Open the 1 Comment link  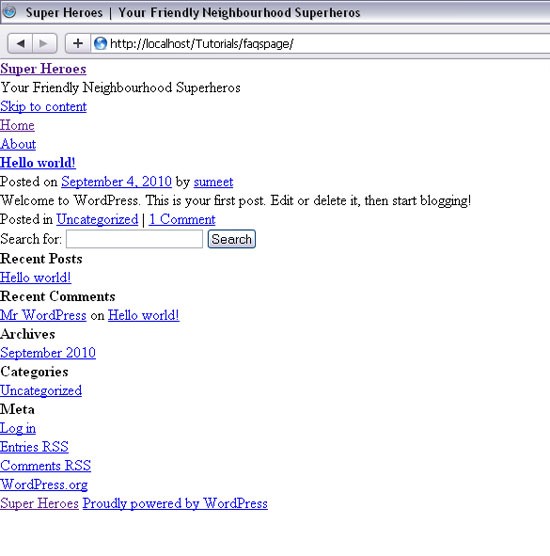click(182, 219)
